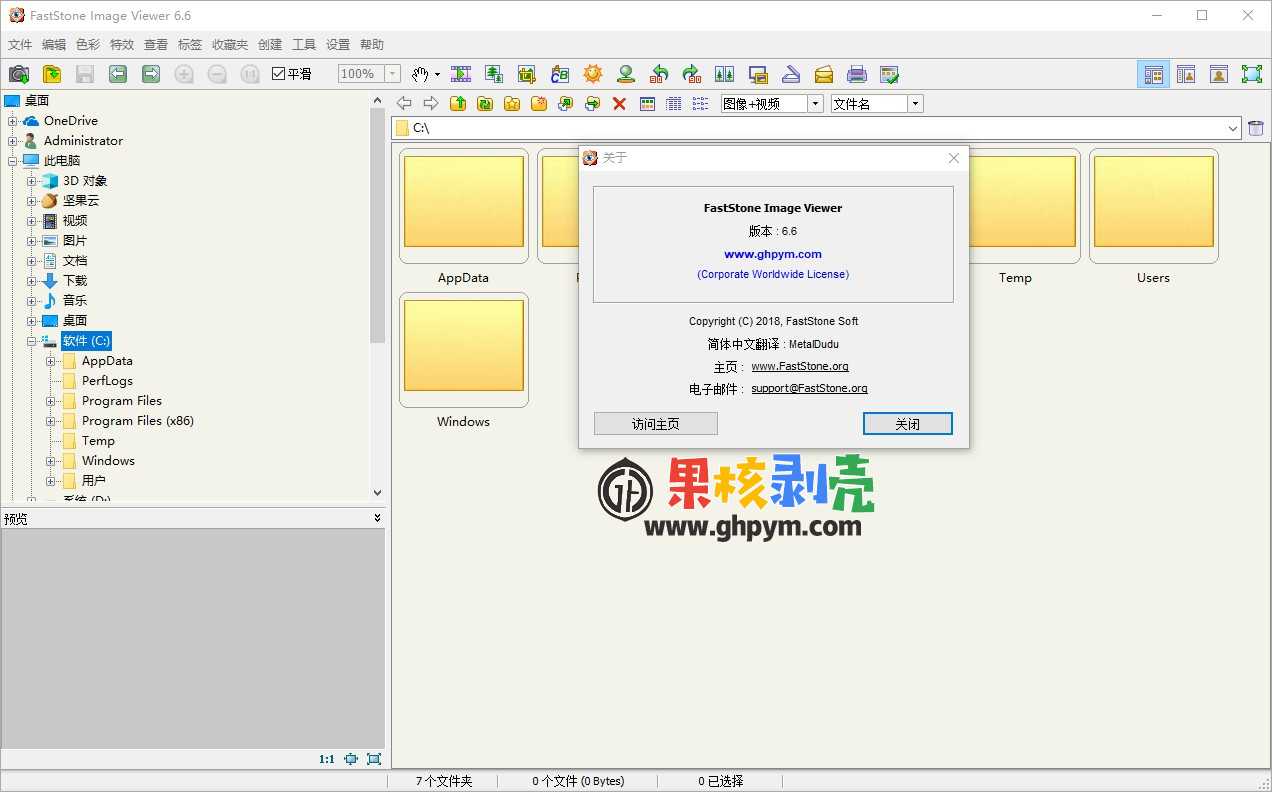Click the open file toolbar icon
Image resolution: width=1272 pixels, height=792 pixels.
52,74
